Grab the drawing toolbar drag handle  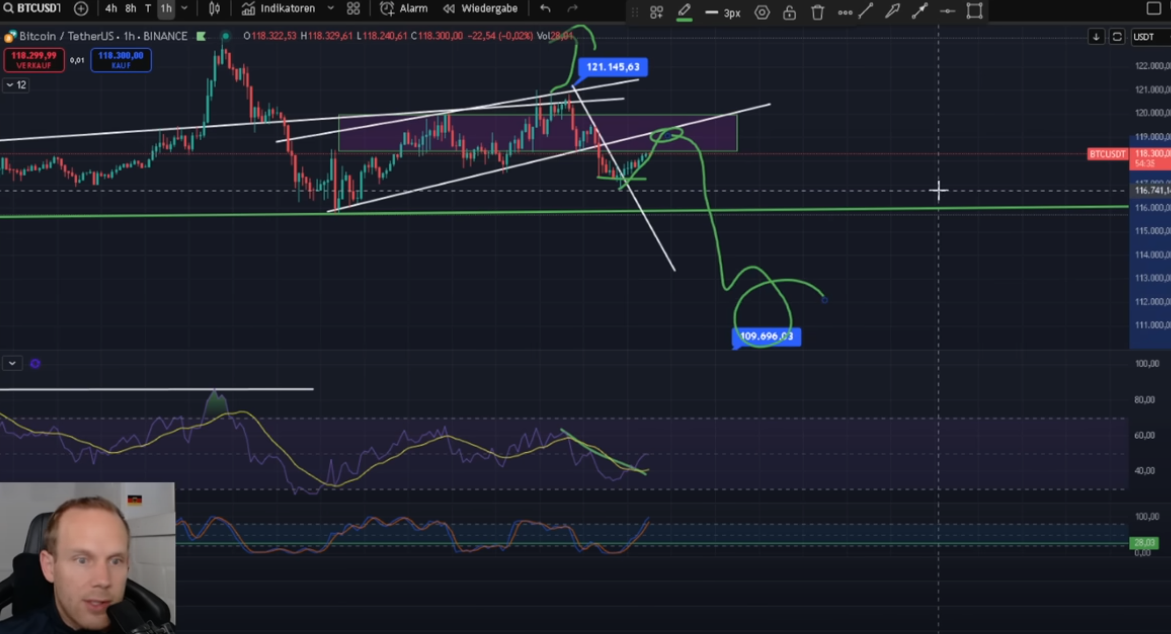coord(634,12)
